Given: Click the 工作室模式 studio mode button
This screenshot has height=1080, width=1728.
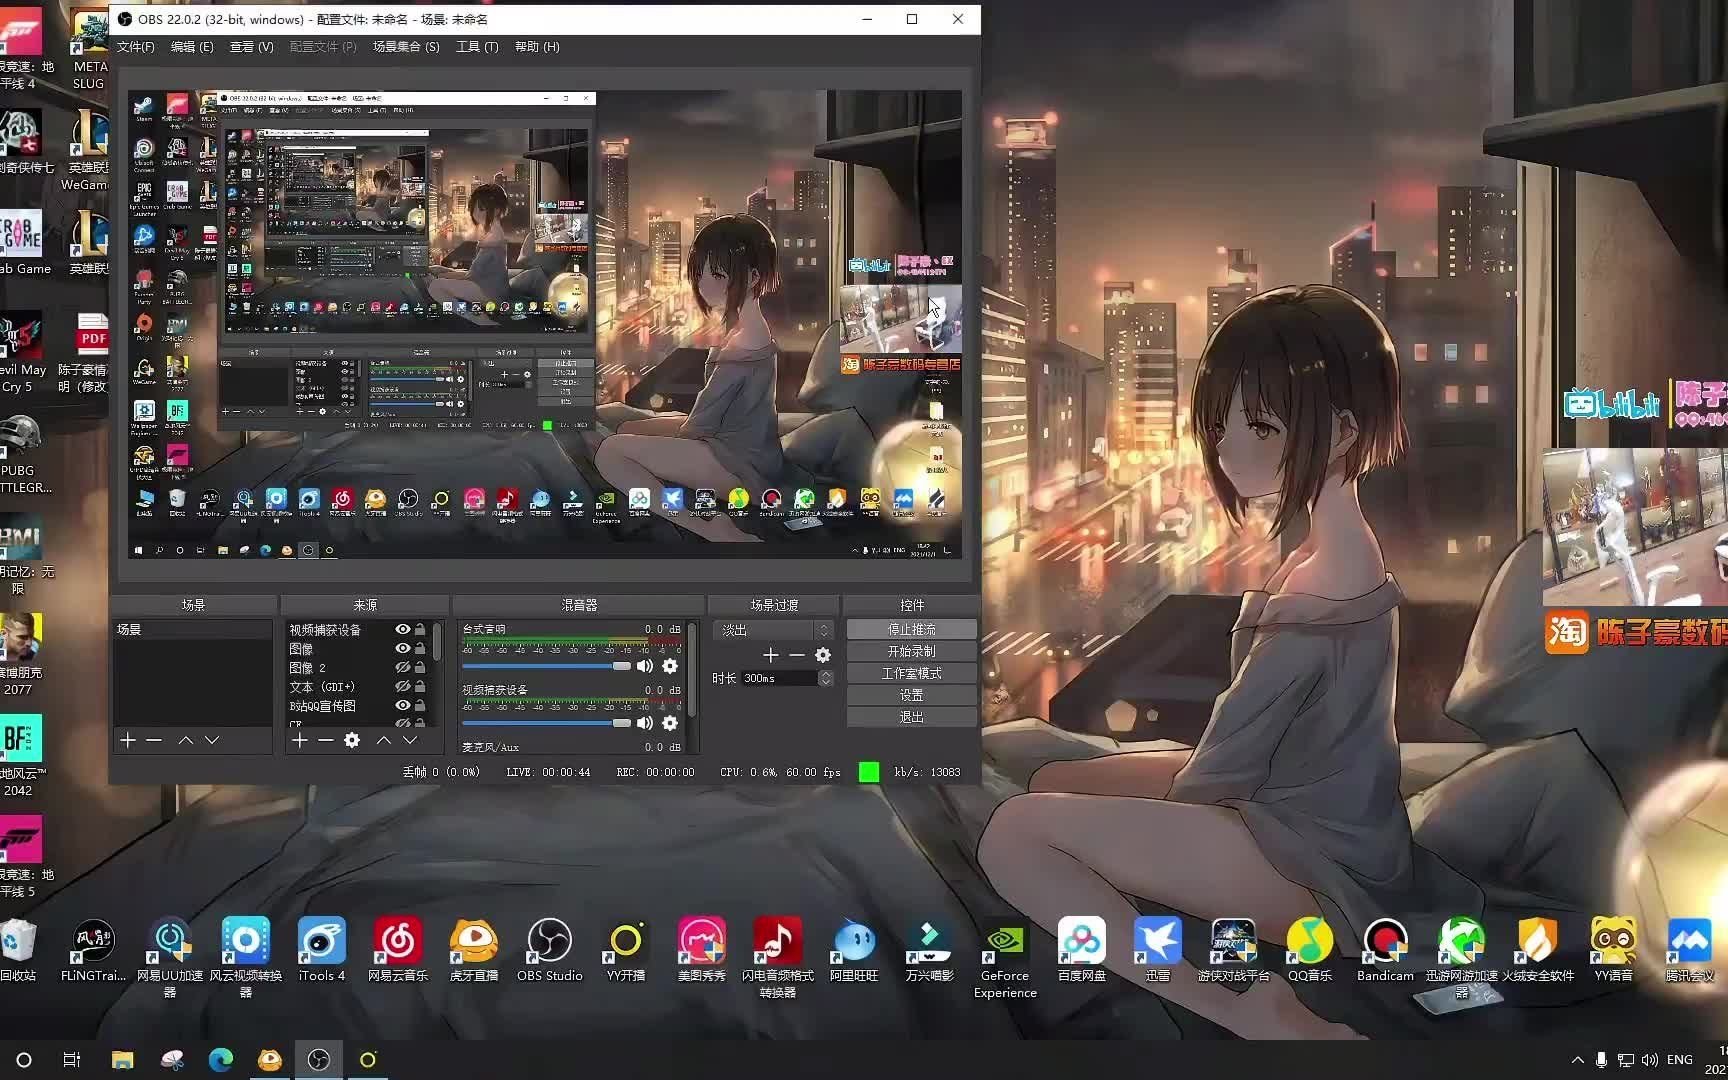Looking at the screenshot, I should [912, 674].
